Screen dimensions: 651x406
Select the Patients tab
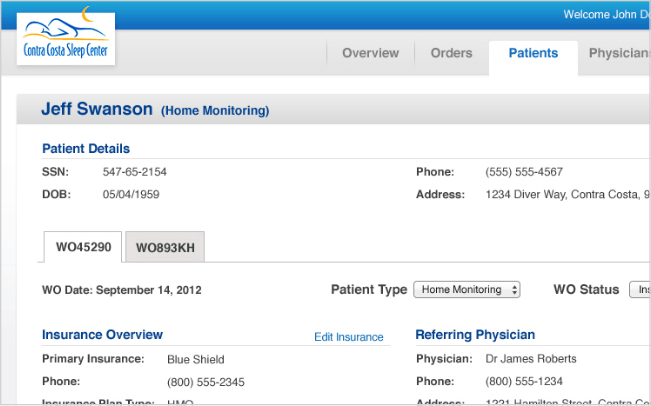[x=533, y=54]
